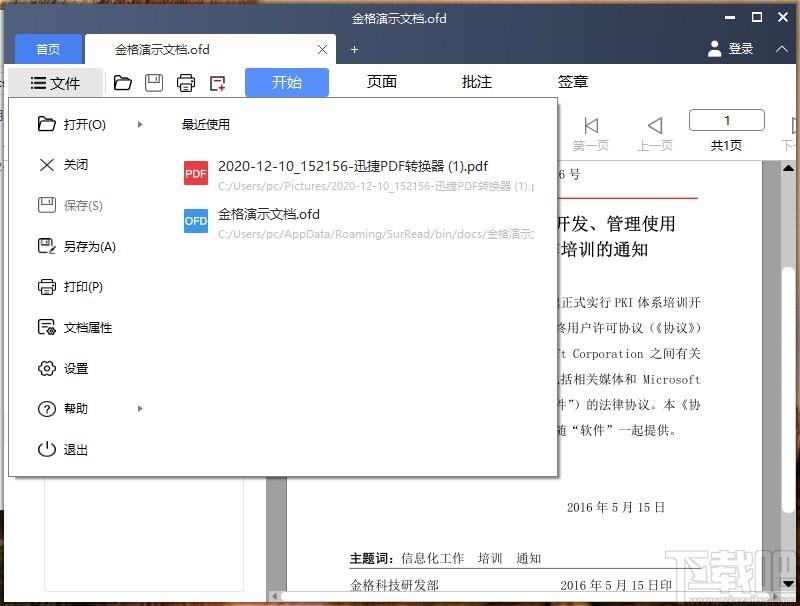Click the 打开 folder icon in the menu

pyautogui.click(x=46, y=124)
